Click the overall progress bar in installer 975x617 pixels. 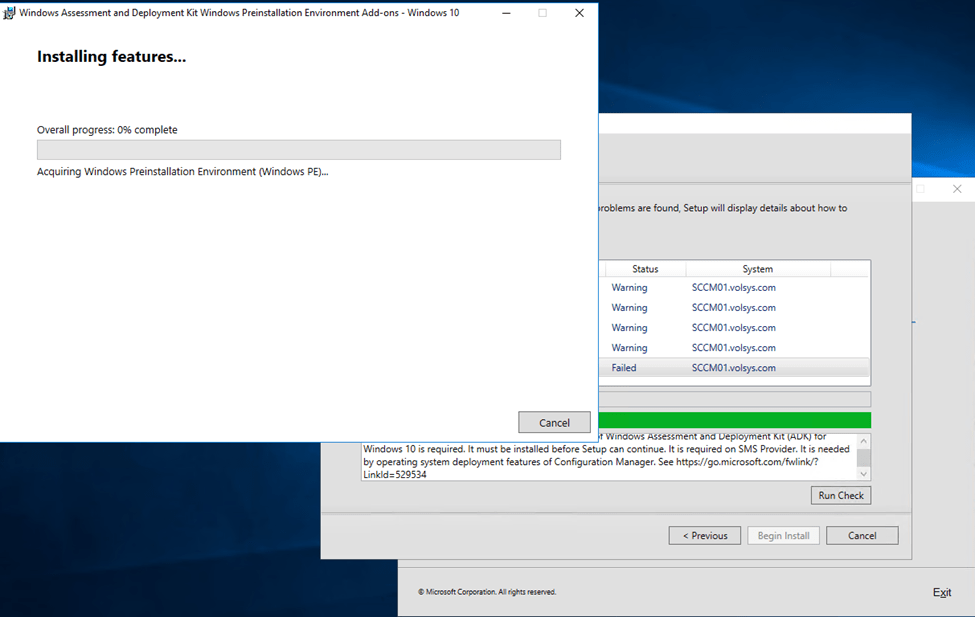pyautogui.click(x=298, y=150)
